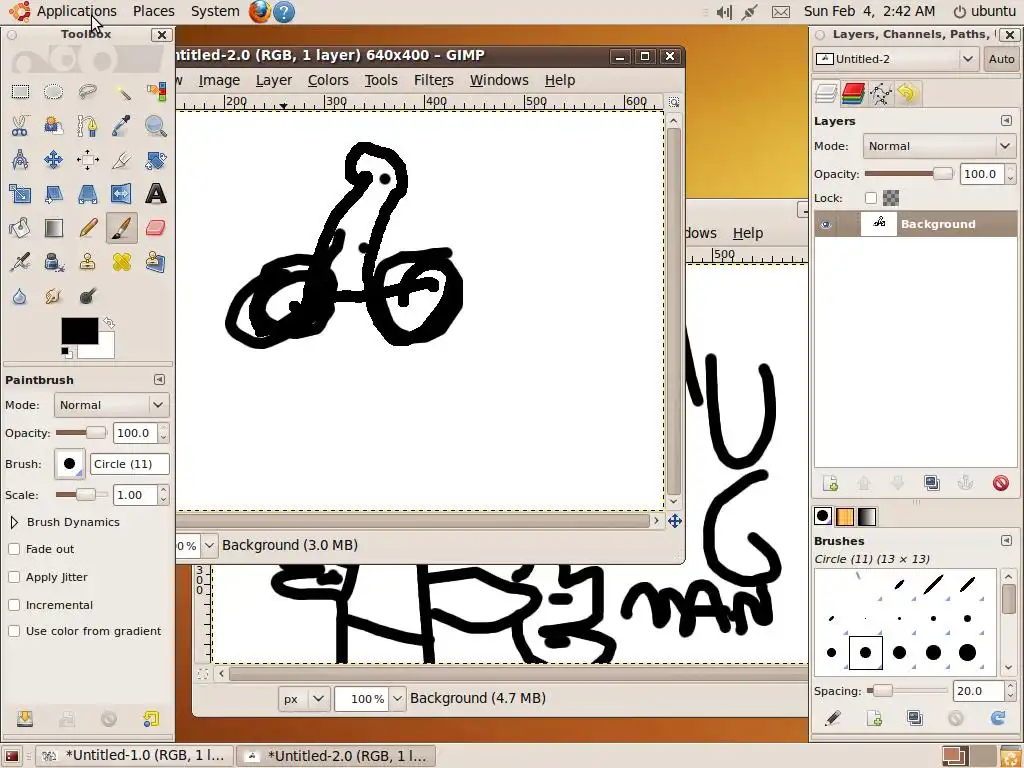The height and width of the screenshot is (768, 1024).
Task: Select the Shear tool
Action: (54, 193)
